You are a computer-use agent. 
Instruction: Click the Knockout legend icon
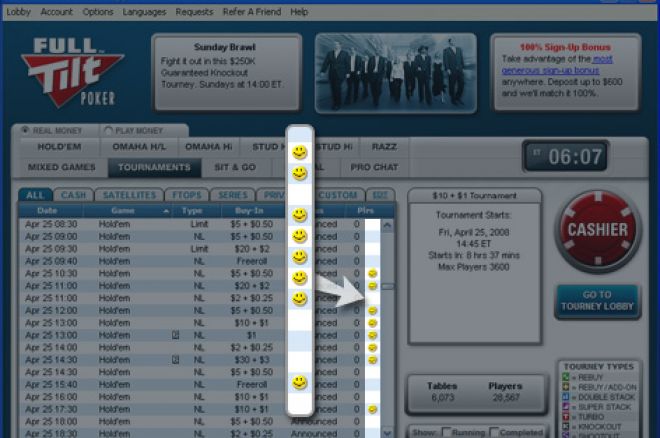pyautogui.click(x=566, y=427)
